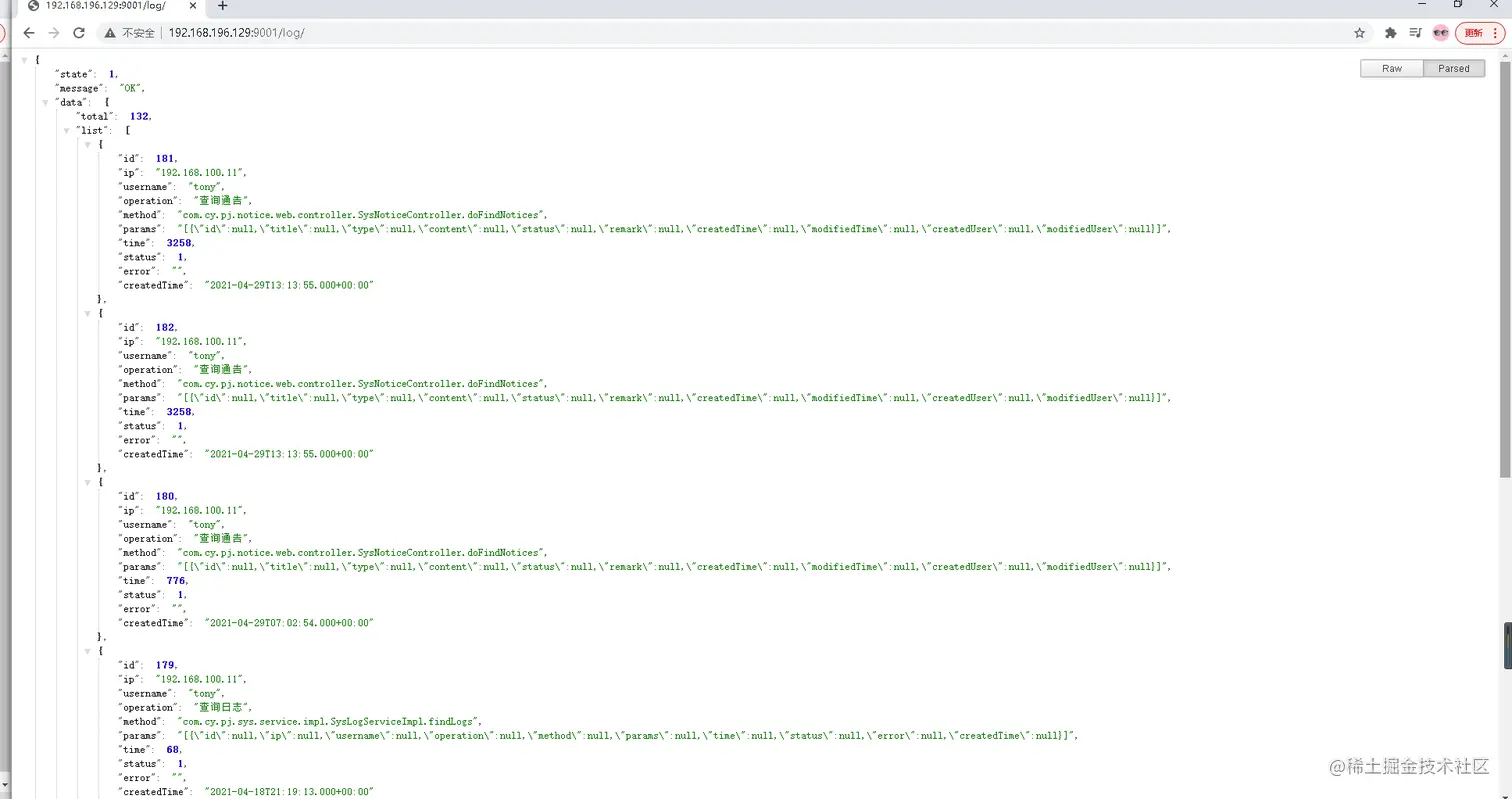Collapse the "data" object
Viewport: 1512px width, 799px height.
(45, 102)
